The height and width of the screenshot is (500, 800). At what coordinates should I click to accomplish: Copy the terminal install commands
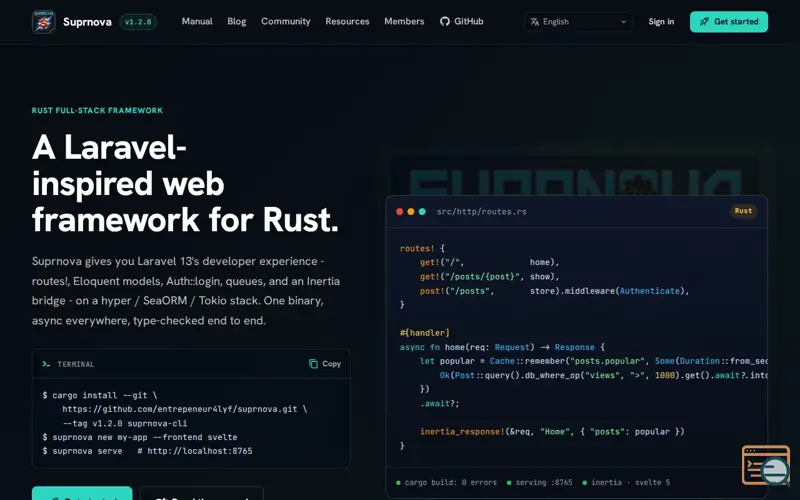[325, 364]
